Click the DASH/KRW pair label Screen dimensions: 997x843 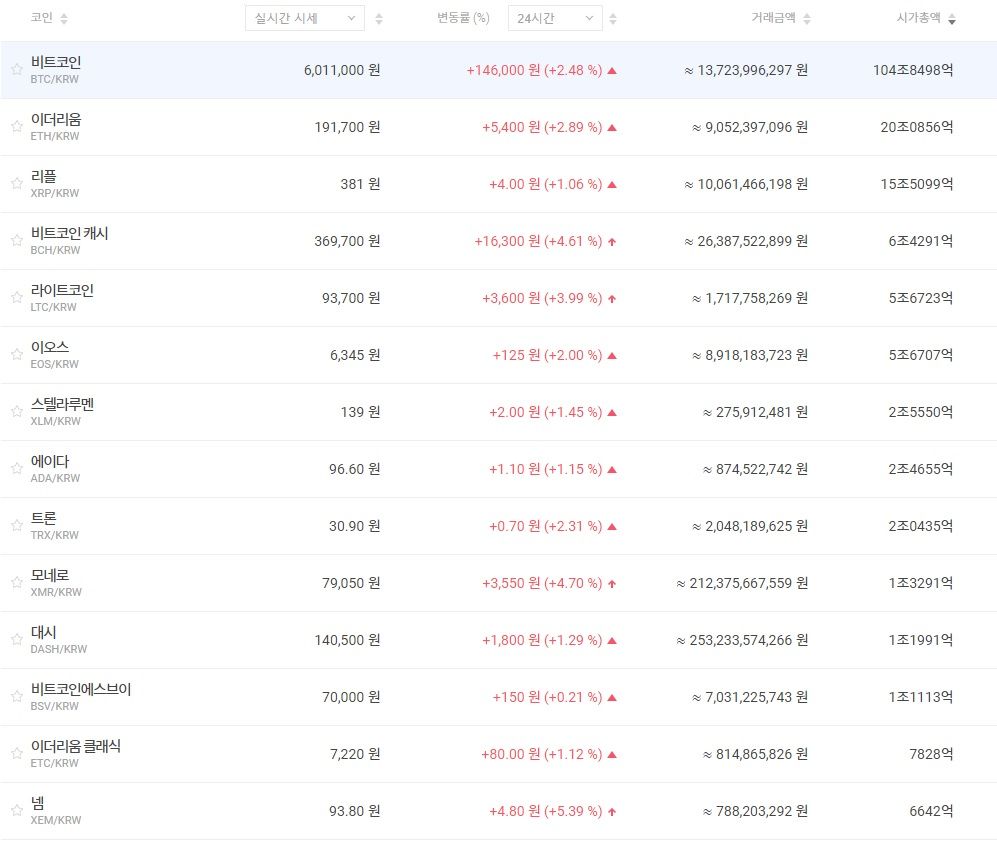click(x=58, y=649)
